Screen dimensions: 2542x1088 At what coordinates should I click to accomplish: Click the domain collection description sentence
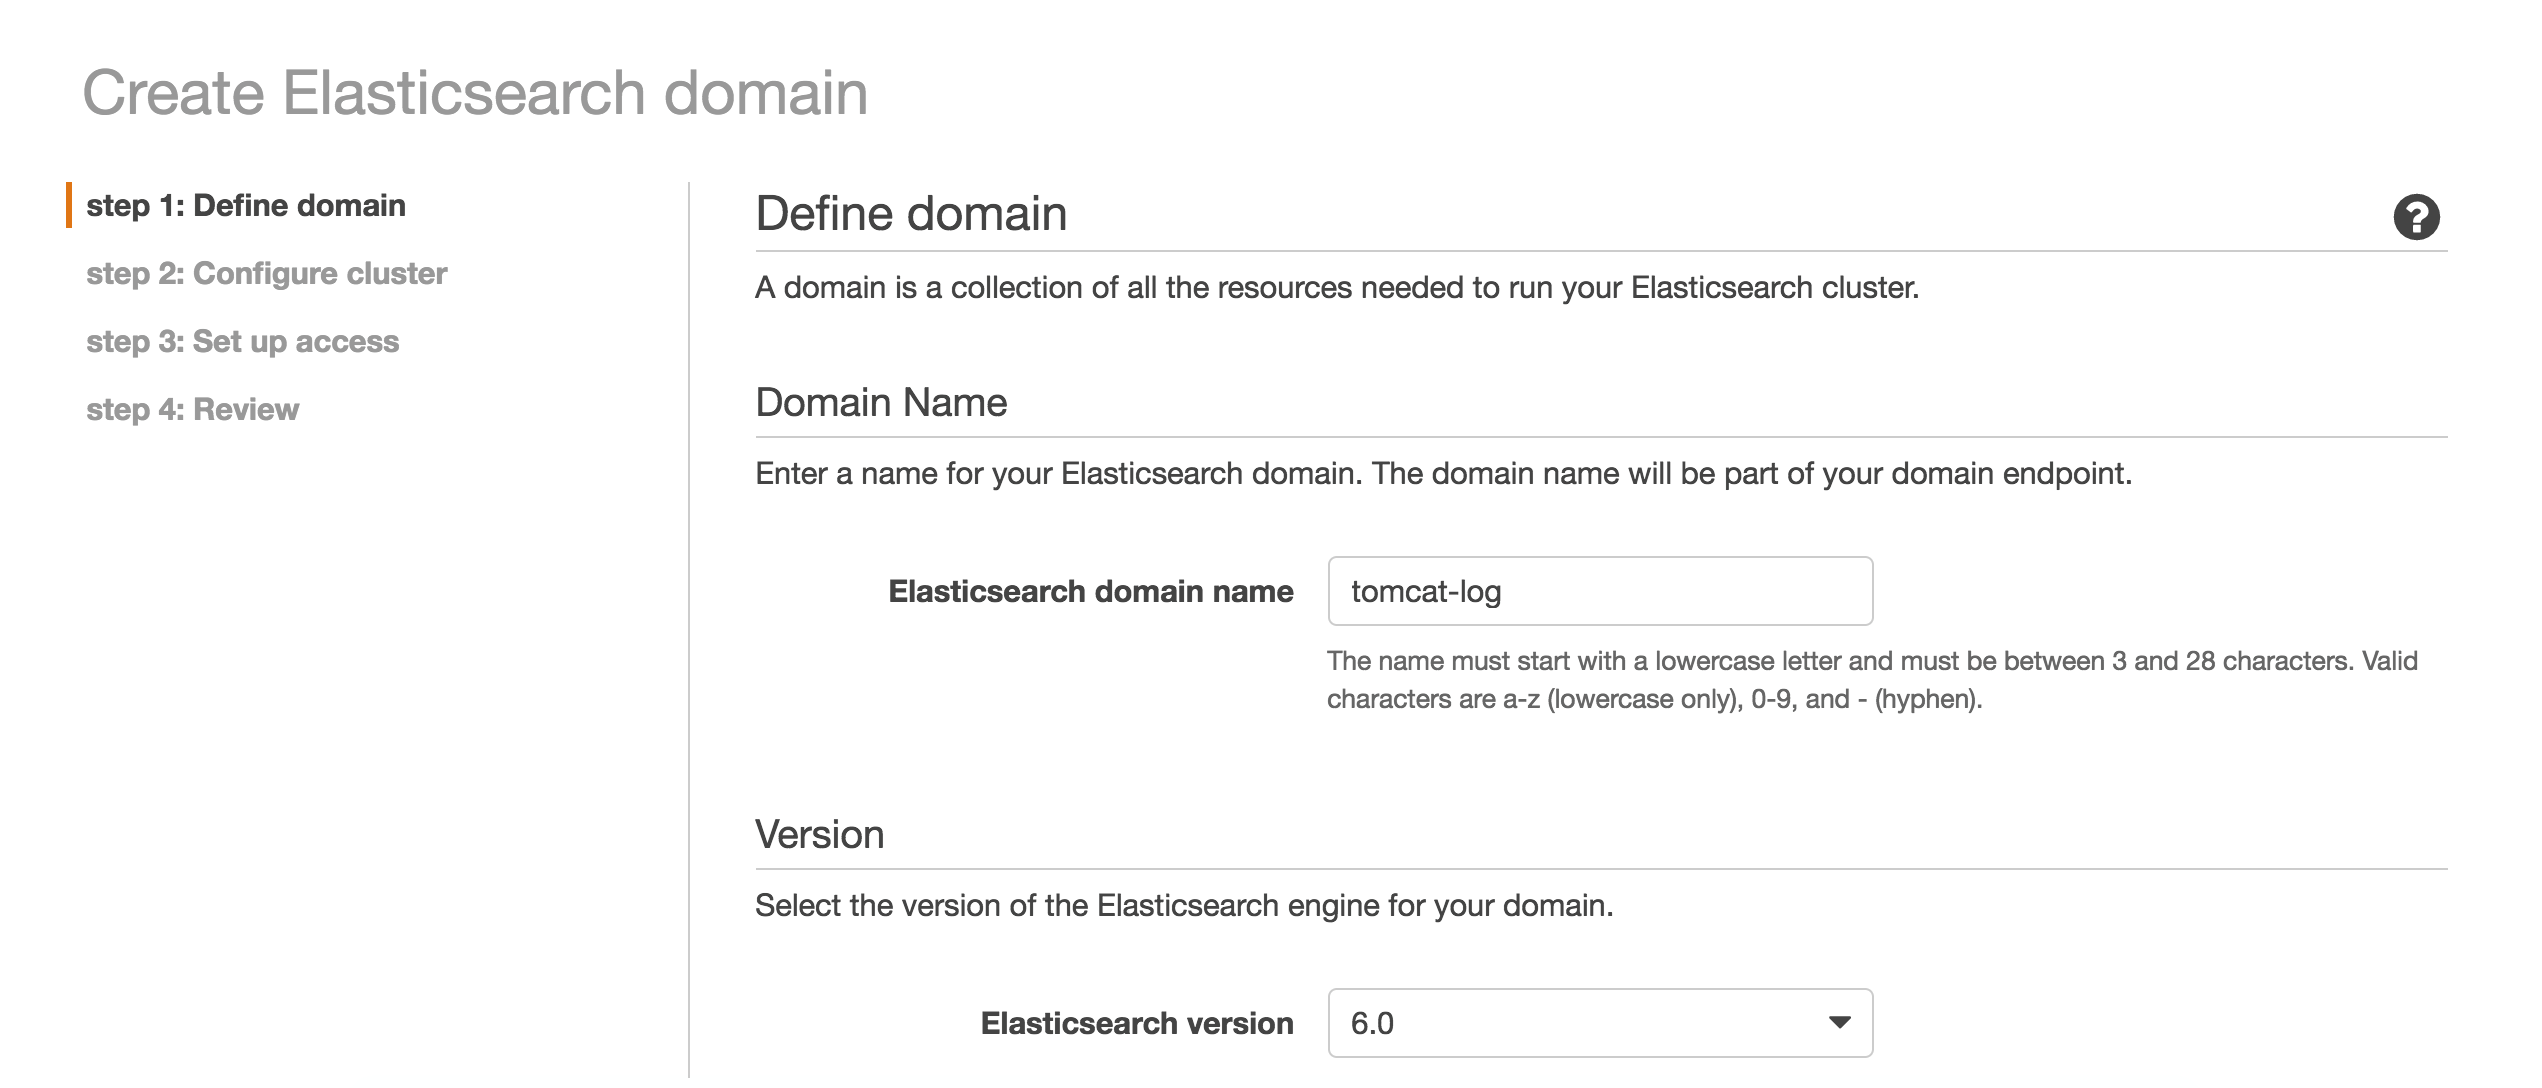pyautogui.click(x=1336, y=288)
